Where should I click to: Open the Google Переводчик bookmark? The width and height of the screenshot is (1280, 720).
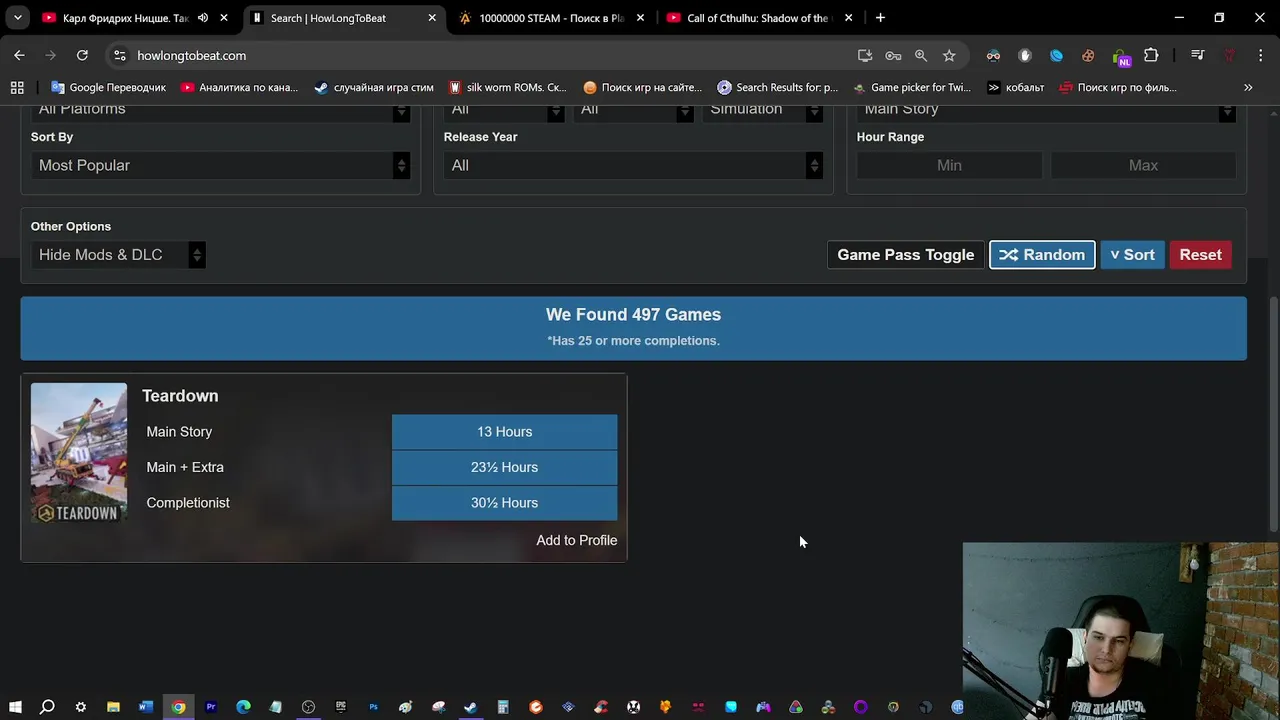(108, 87)
